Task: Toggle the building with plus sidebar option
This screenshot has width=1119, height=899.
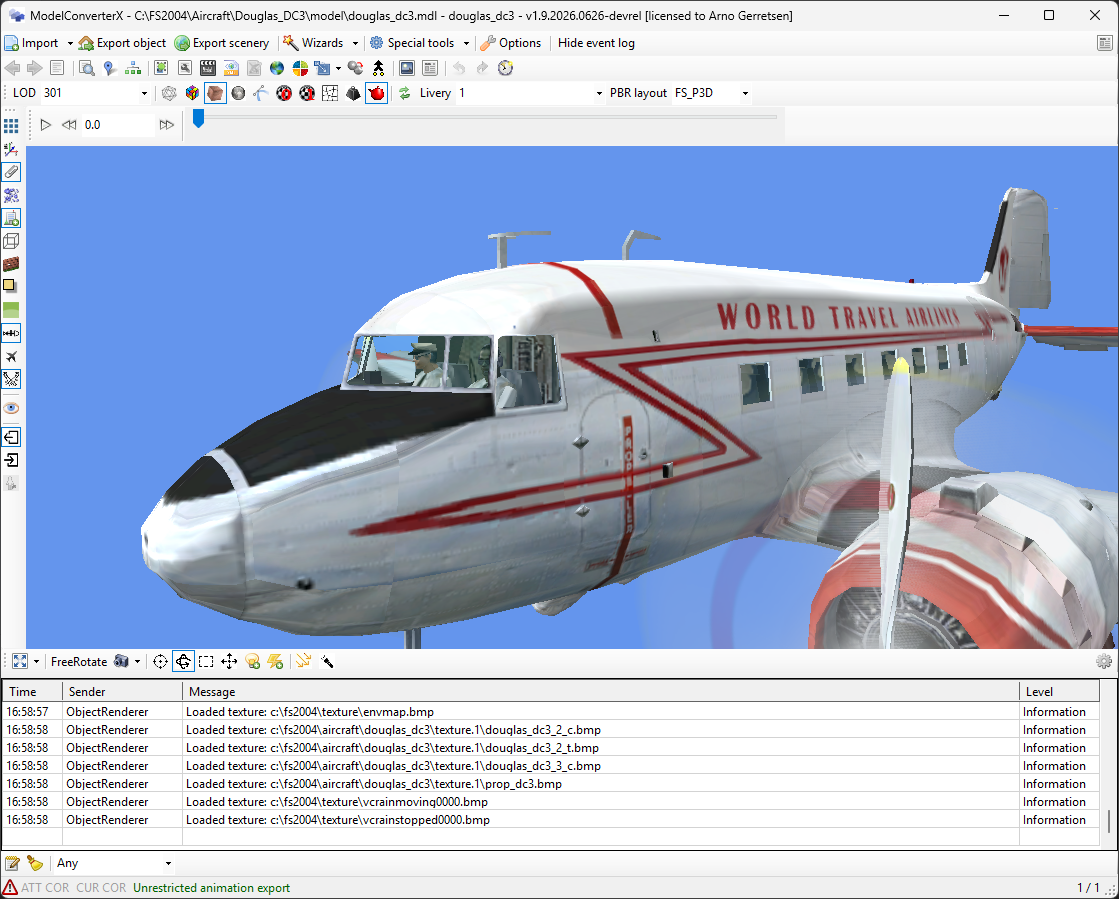Action: click(x=11, y=218)
